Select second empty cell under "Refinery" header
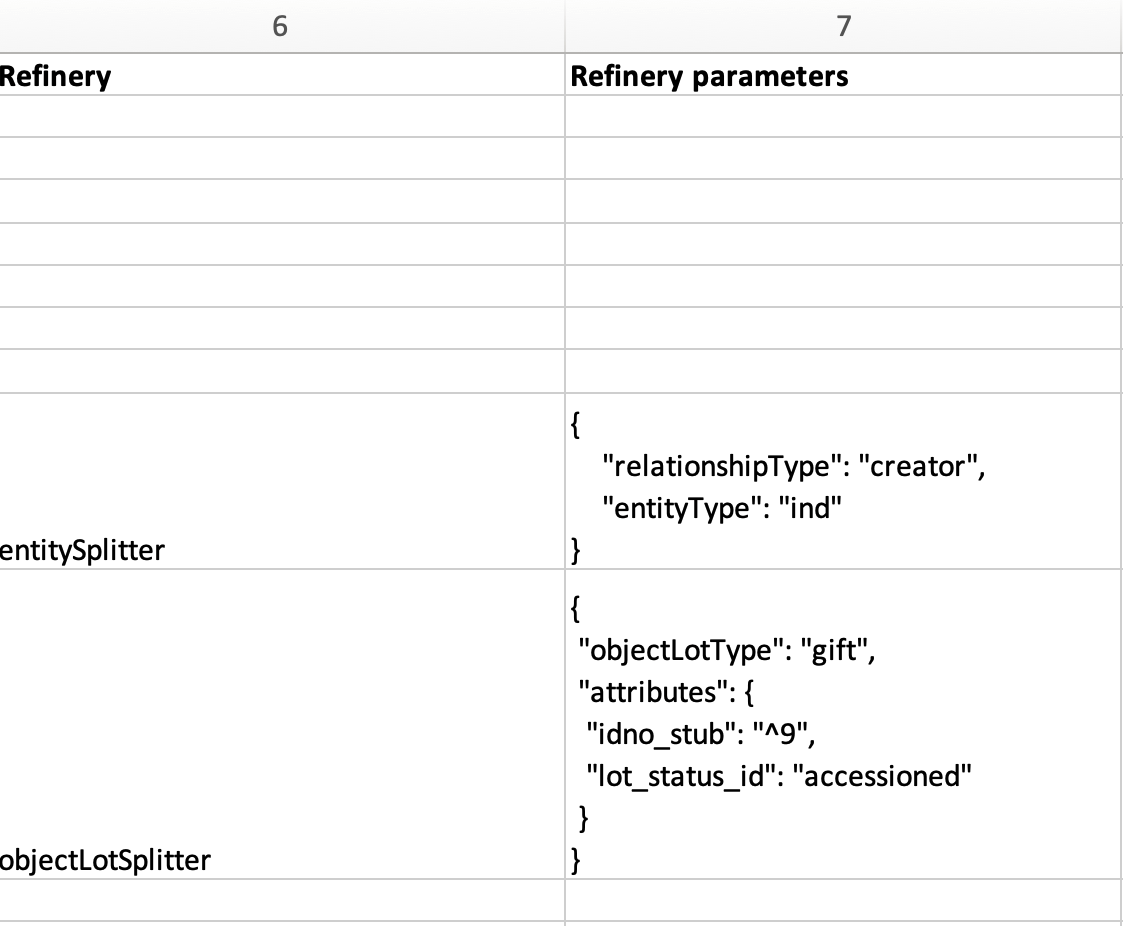This screenshot has width=1123, height=926. tap(280, 159)
